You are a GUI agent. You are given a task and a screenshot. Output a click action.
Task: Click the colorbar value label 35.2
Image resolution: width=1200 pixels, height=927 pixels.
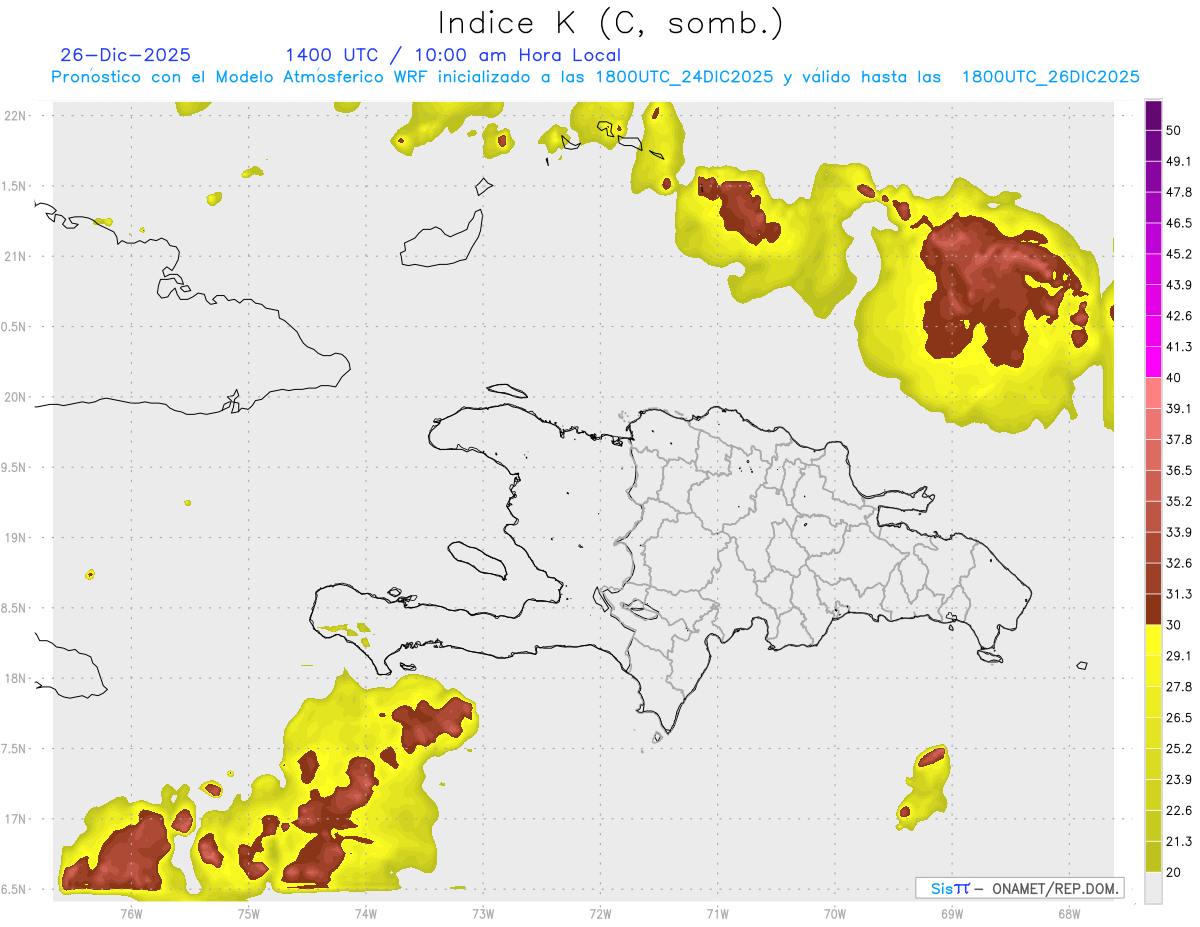coord(1179,502)
